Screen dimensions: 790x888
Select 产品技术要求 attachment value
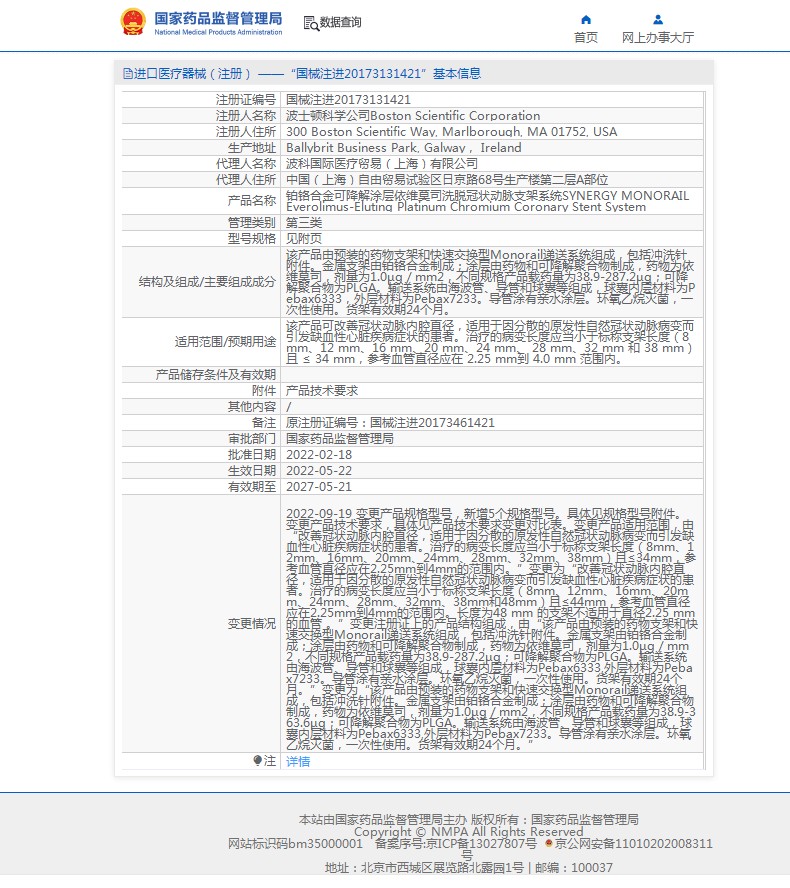322,390
